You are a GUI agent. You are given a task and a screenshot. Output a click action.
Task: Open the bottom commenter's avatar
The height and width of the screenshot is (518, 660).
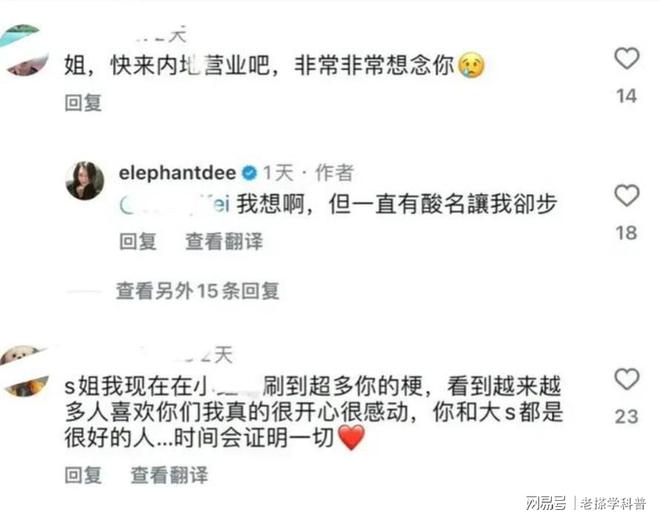tap(23, 371)
